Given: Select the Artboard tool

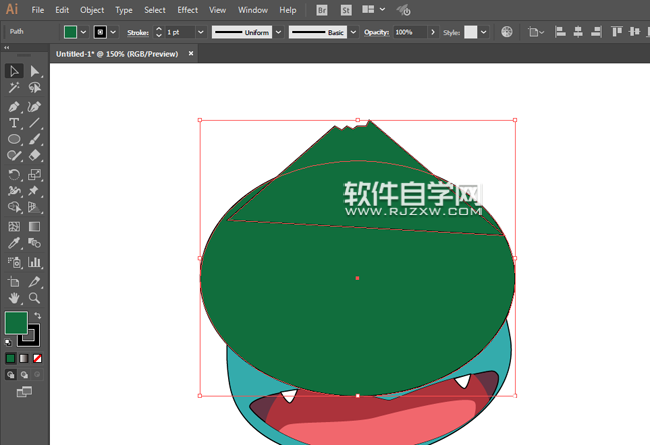Looking at the screenshot, I should point(14,282).
